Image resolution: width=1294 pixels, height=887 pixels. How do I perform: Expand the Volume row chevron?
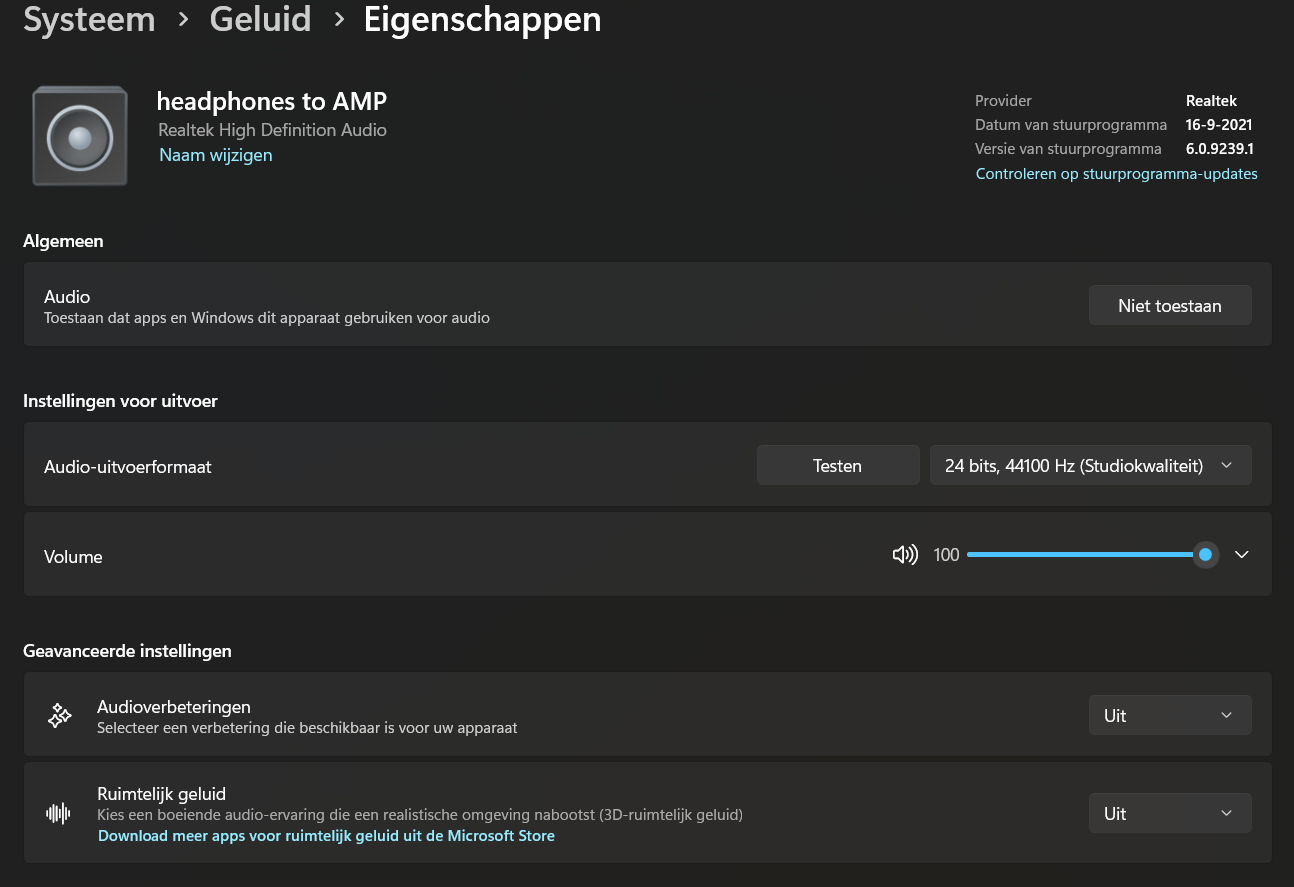1242,555
